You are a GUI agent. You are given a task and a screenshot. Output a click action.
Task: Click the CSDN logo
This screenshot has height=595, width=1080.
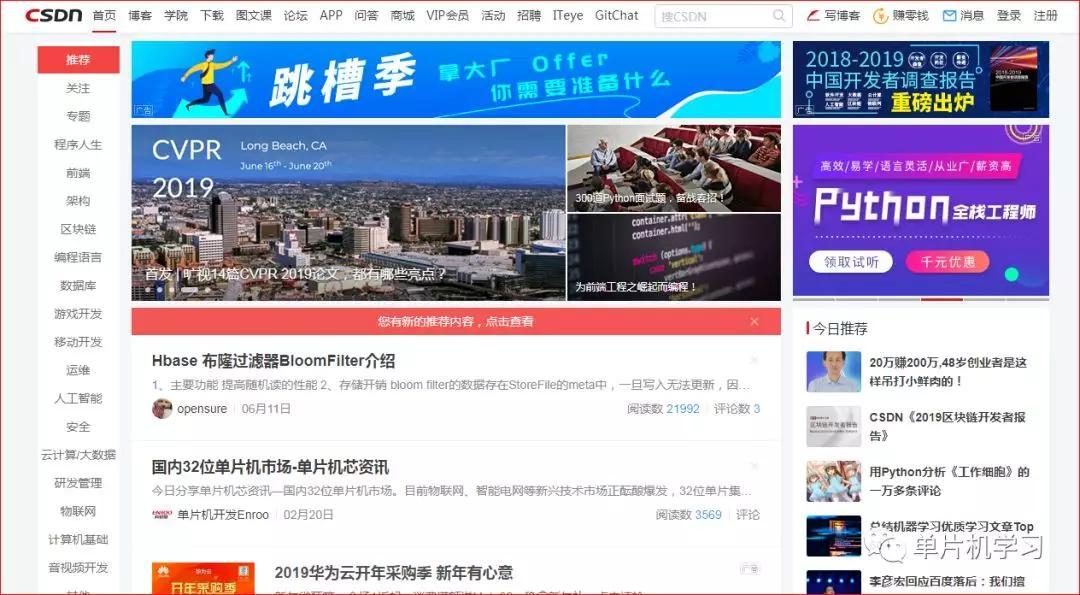[54, 14]
